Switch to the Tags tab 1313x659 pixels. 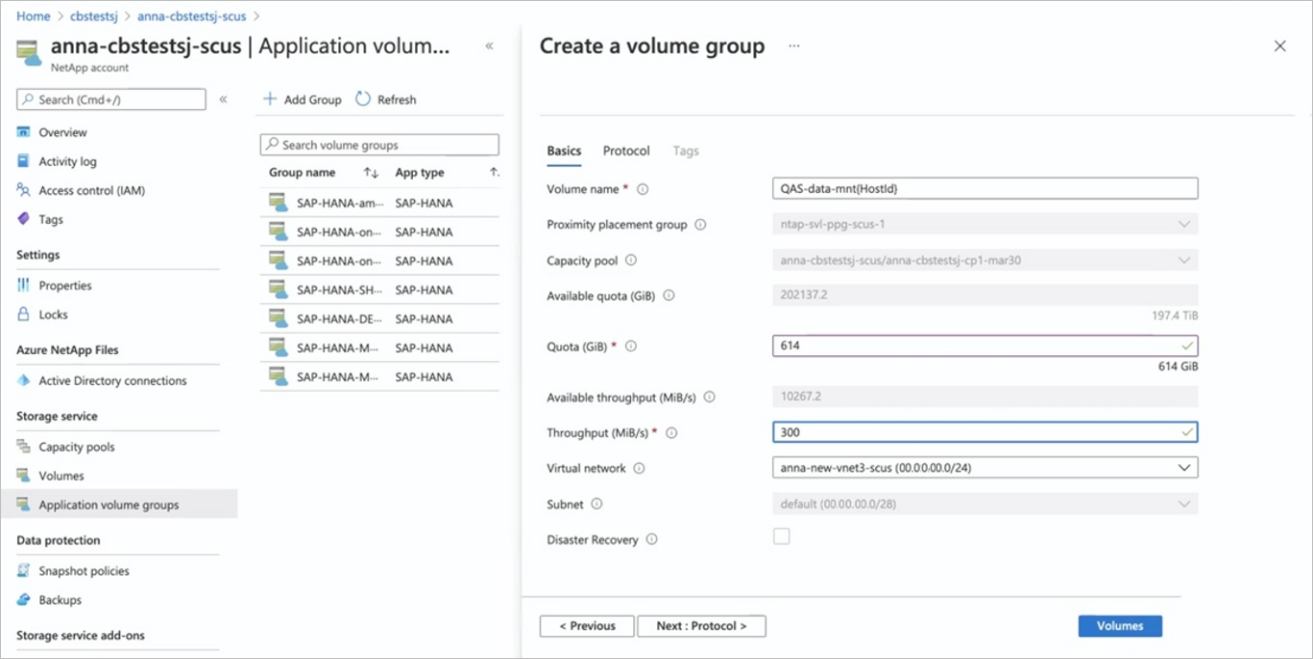[x=686, y=151]
